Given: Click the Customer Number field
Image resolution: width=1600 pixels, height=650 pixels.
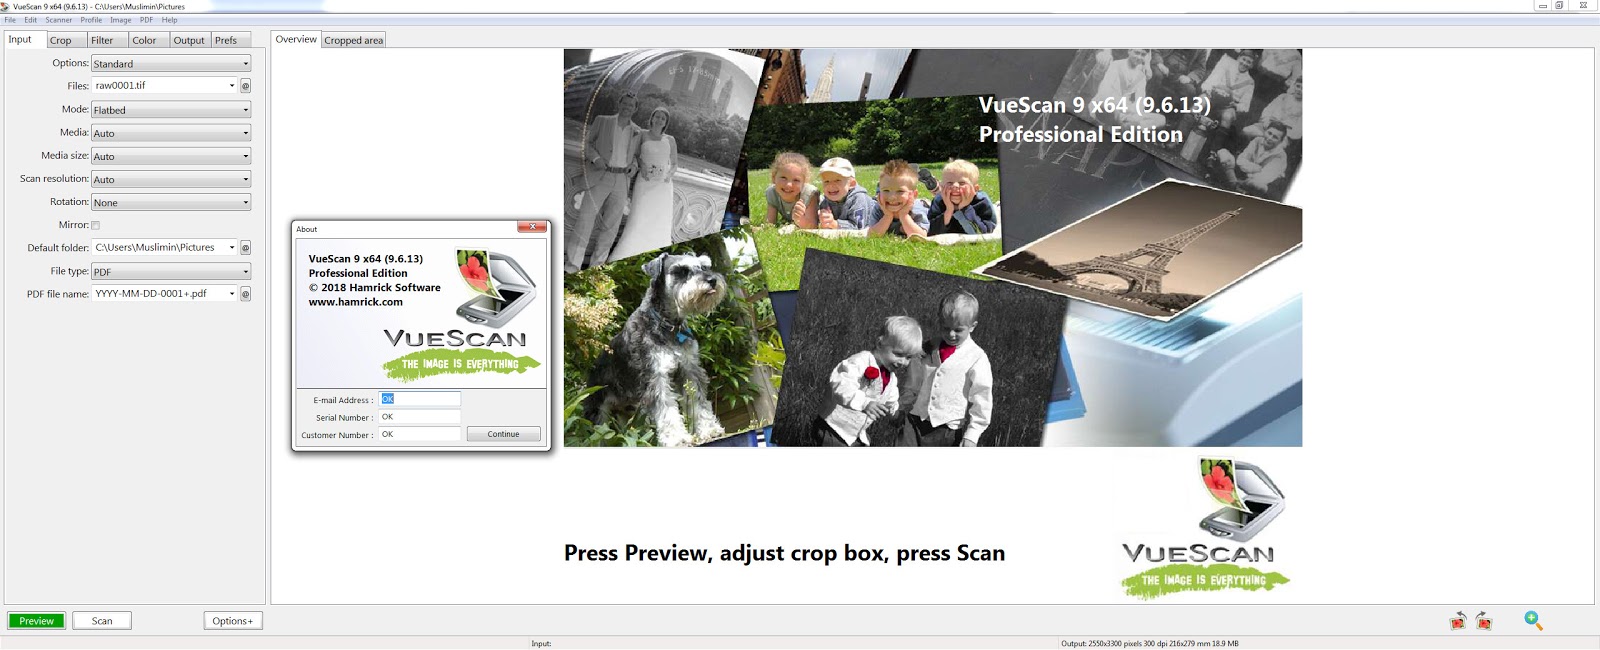Looking at the screenshot, I should click(x=419, y=434).
